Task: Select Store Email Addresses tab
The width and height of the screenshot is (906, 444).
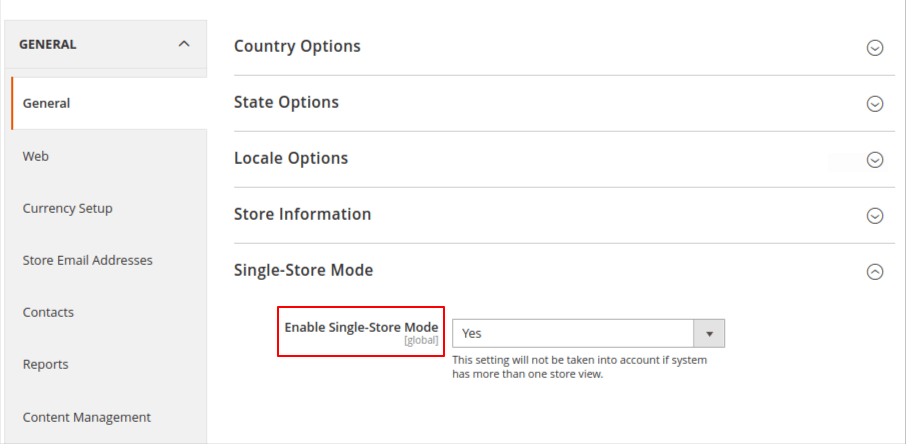Action: (x=88, y=260)
